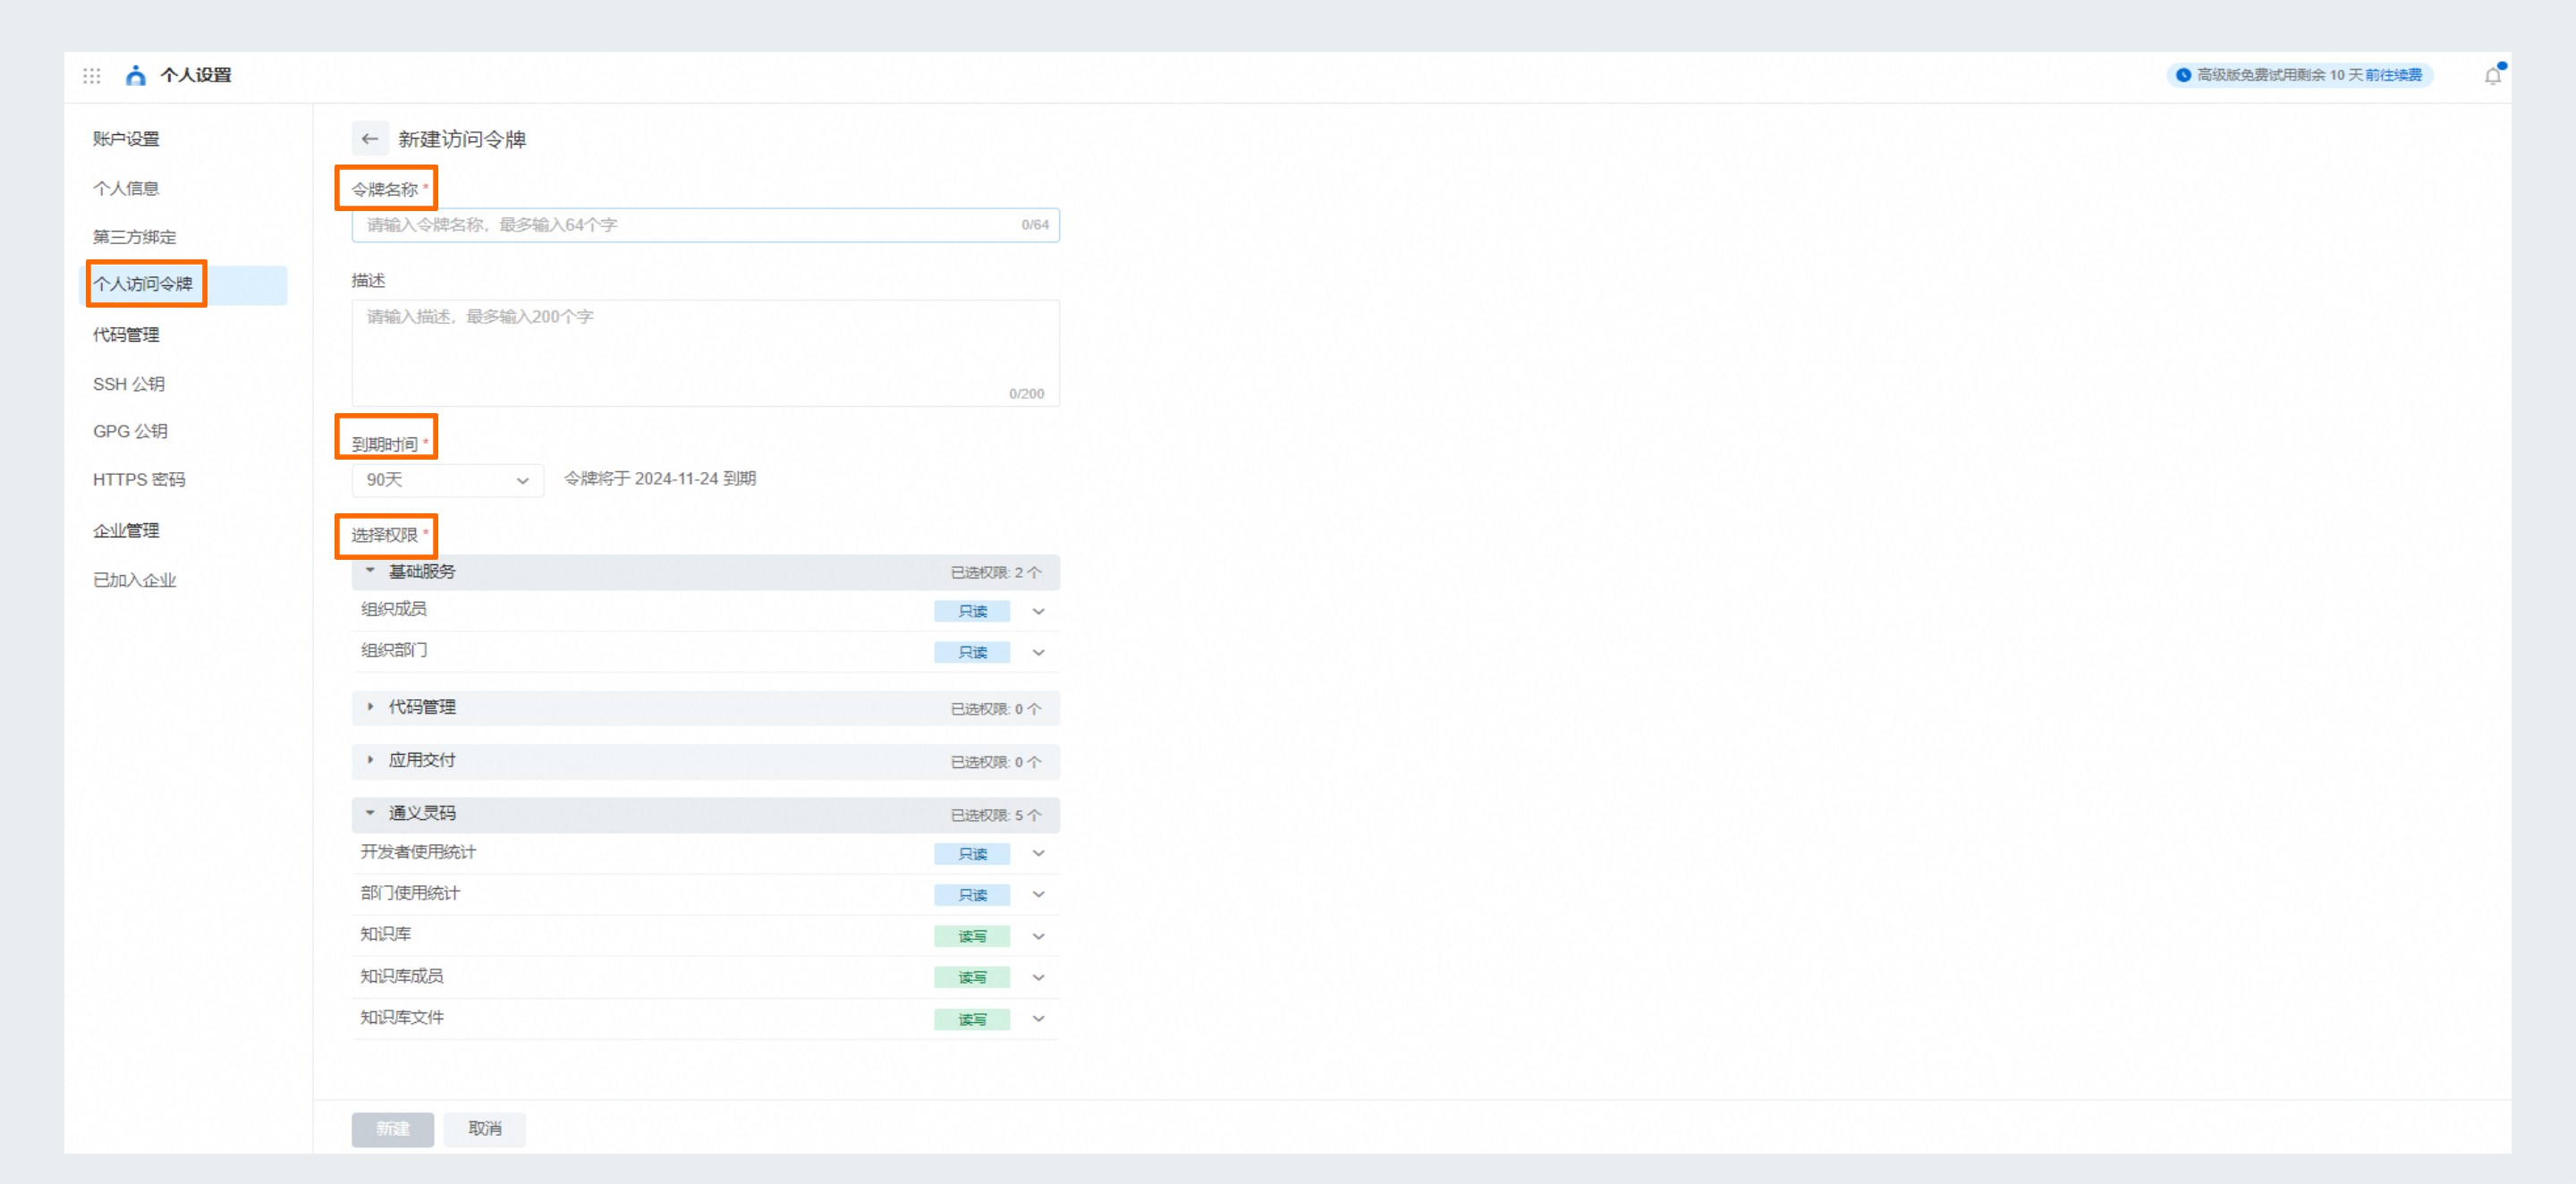
Task: Click the 读写 tag on 知识库 row
Action: (972, 936)
